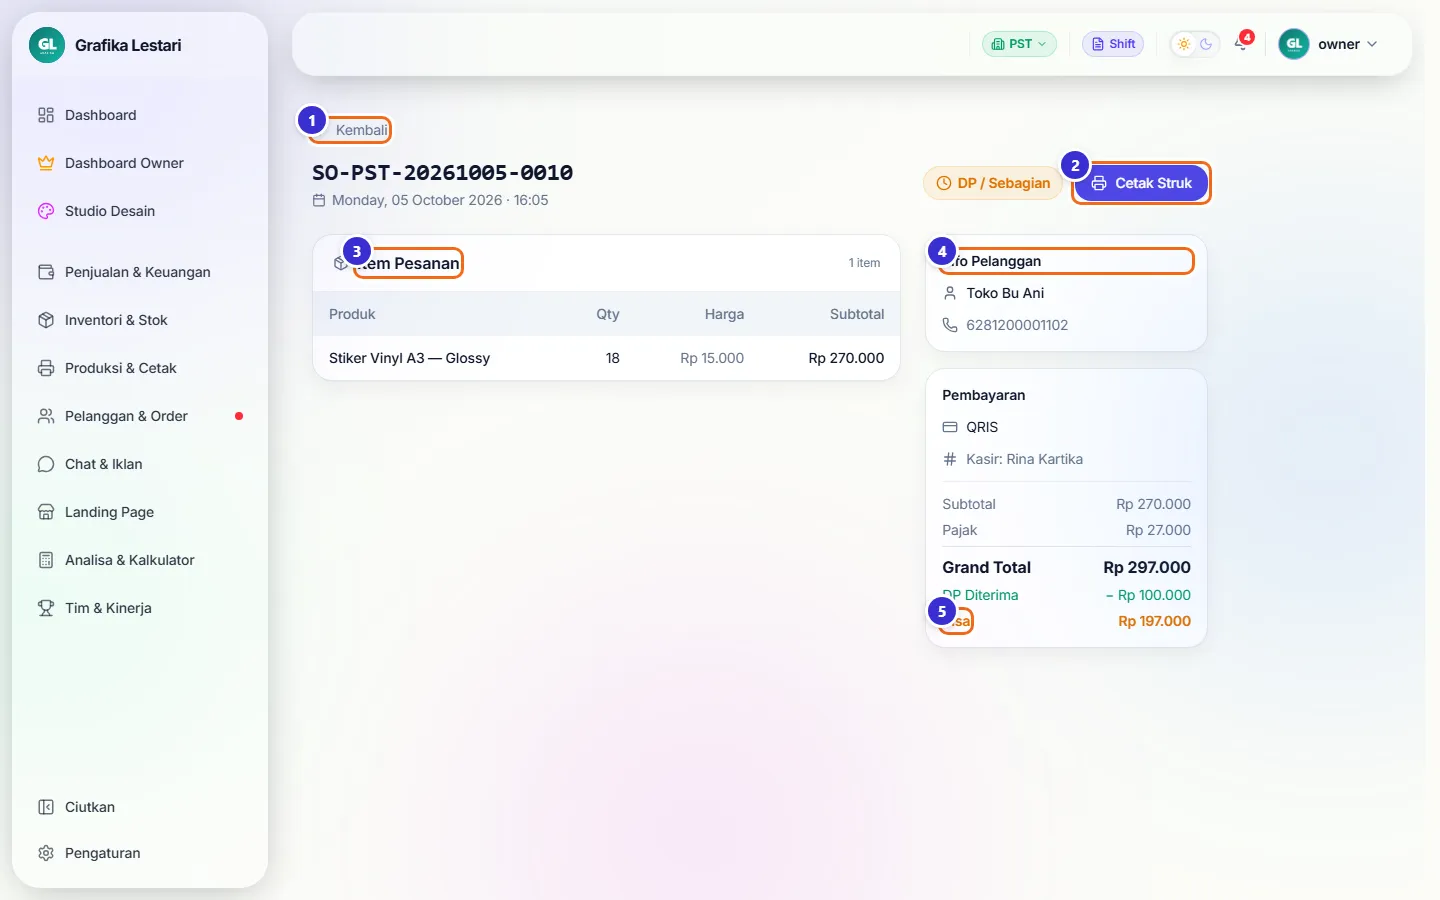Click the card icon next to QRIS

coord(950,427)
